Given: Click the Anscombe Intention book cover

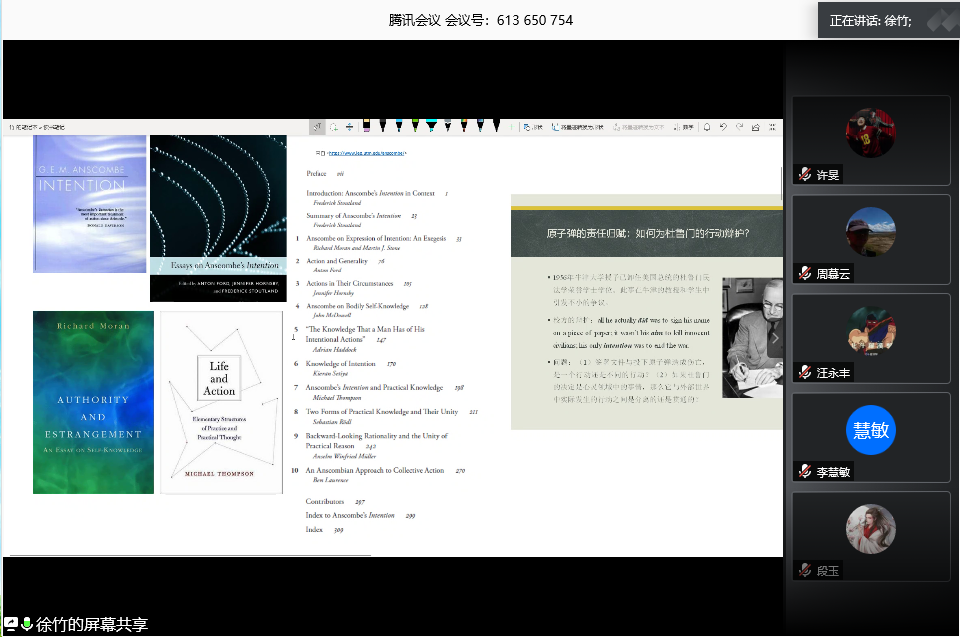Looking at the screenshot, I should 89,204.
